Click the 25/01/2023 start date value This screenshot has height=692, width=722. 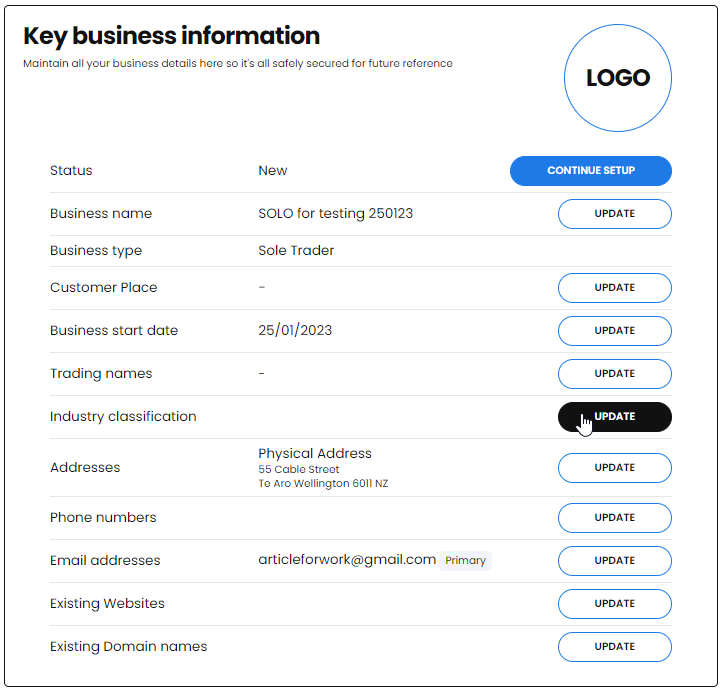pos(295,331)
